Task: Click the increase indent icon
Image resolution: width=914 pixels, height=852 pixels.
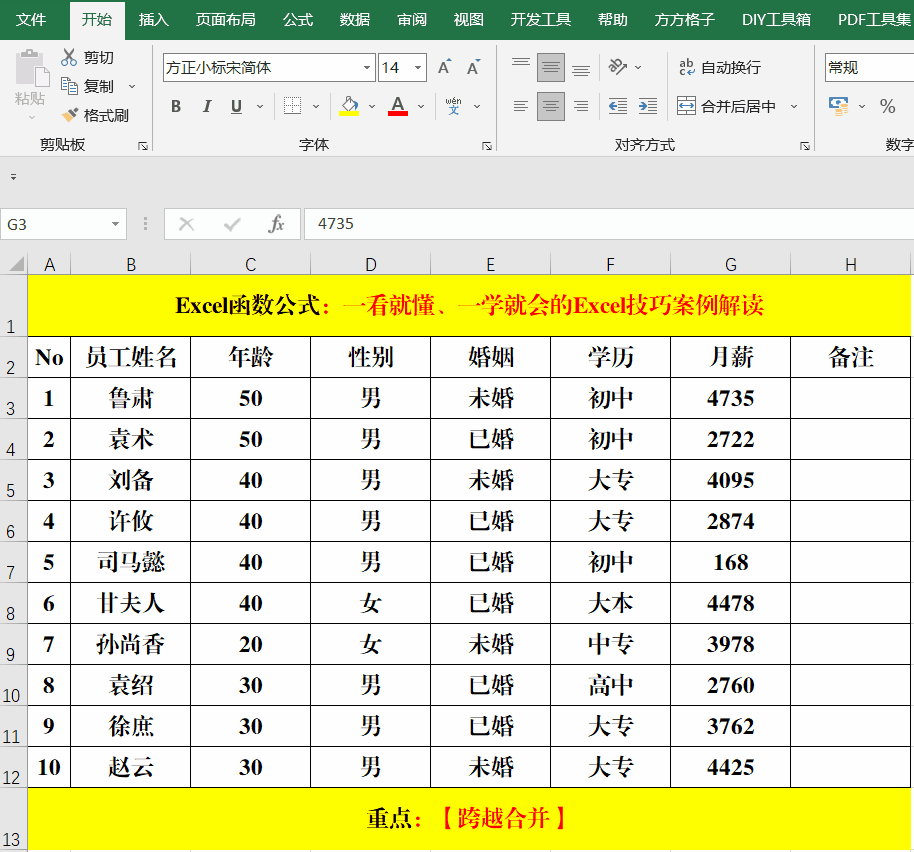Action: coord(648,106)
